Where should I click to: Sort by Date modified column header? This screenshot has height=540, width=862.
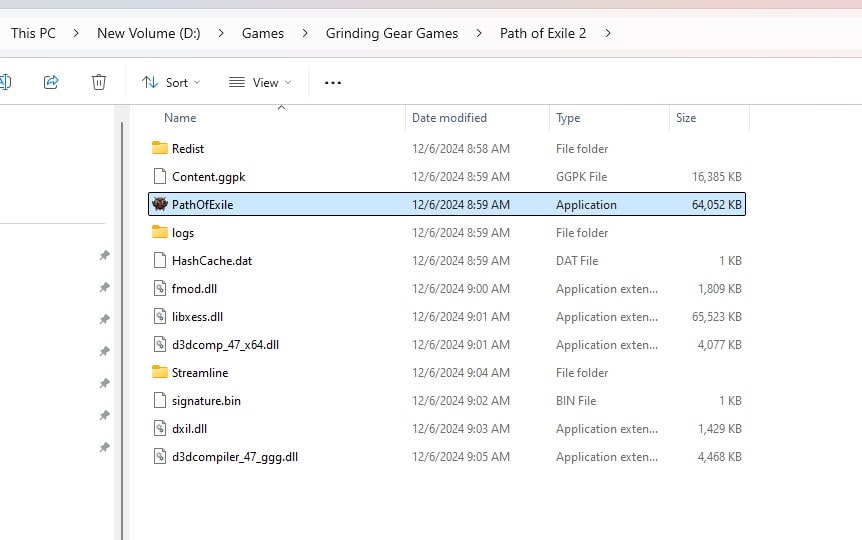point(449,118)
